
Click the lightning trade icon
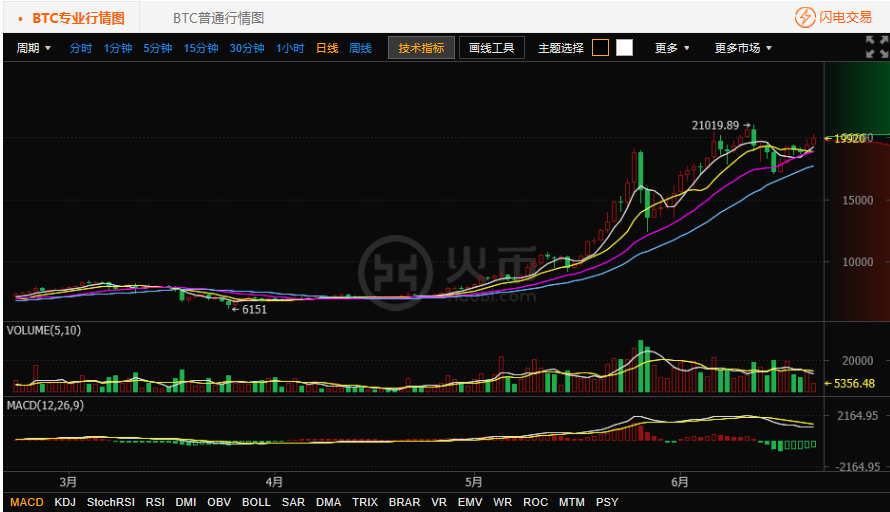pos(805,17)
